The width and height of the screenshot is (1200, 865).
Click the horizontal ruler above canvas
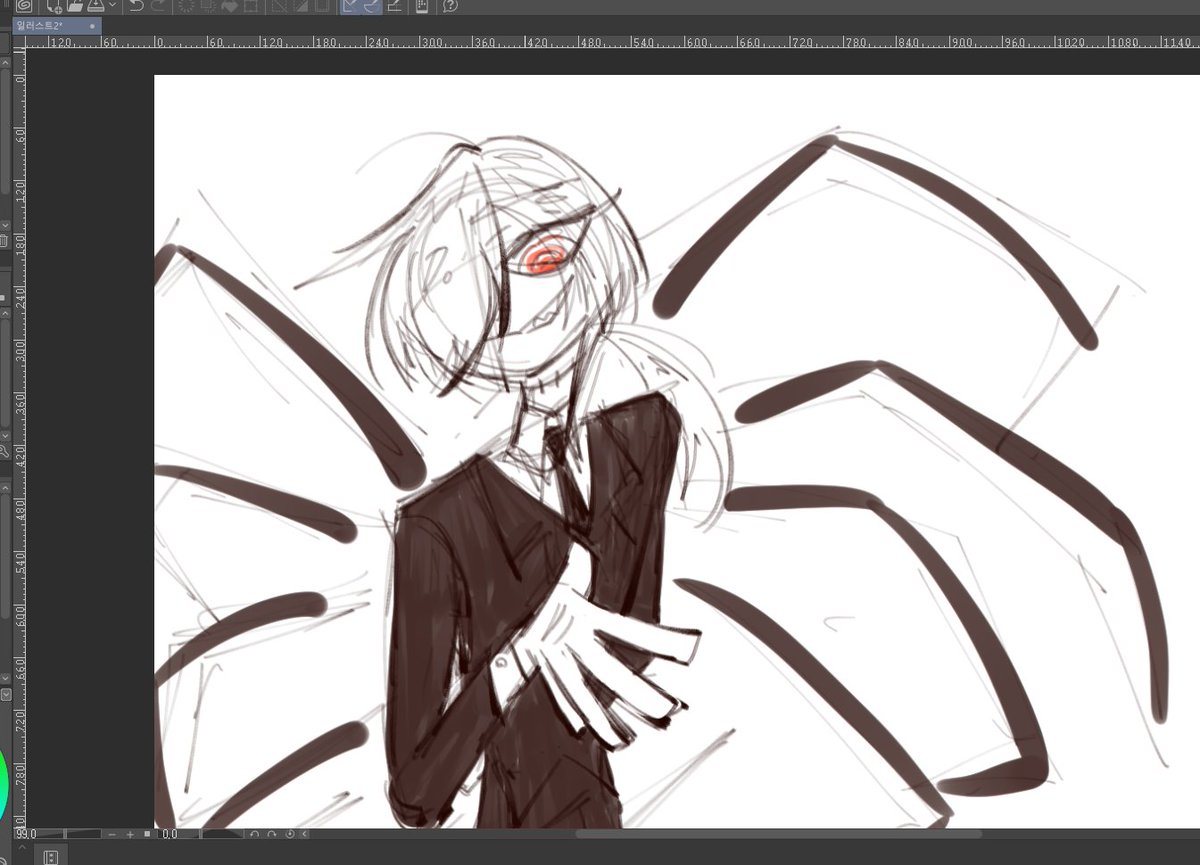point(612,43)
